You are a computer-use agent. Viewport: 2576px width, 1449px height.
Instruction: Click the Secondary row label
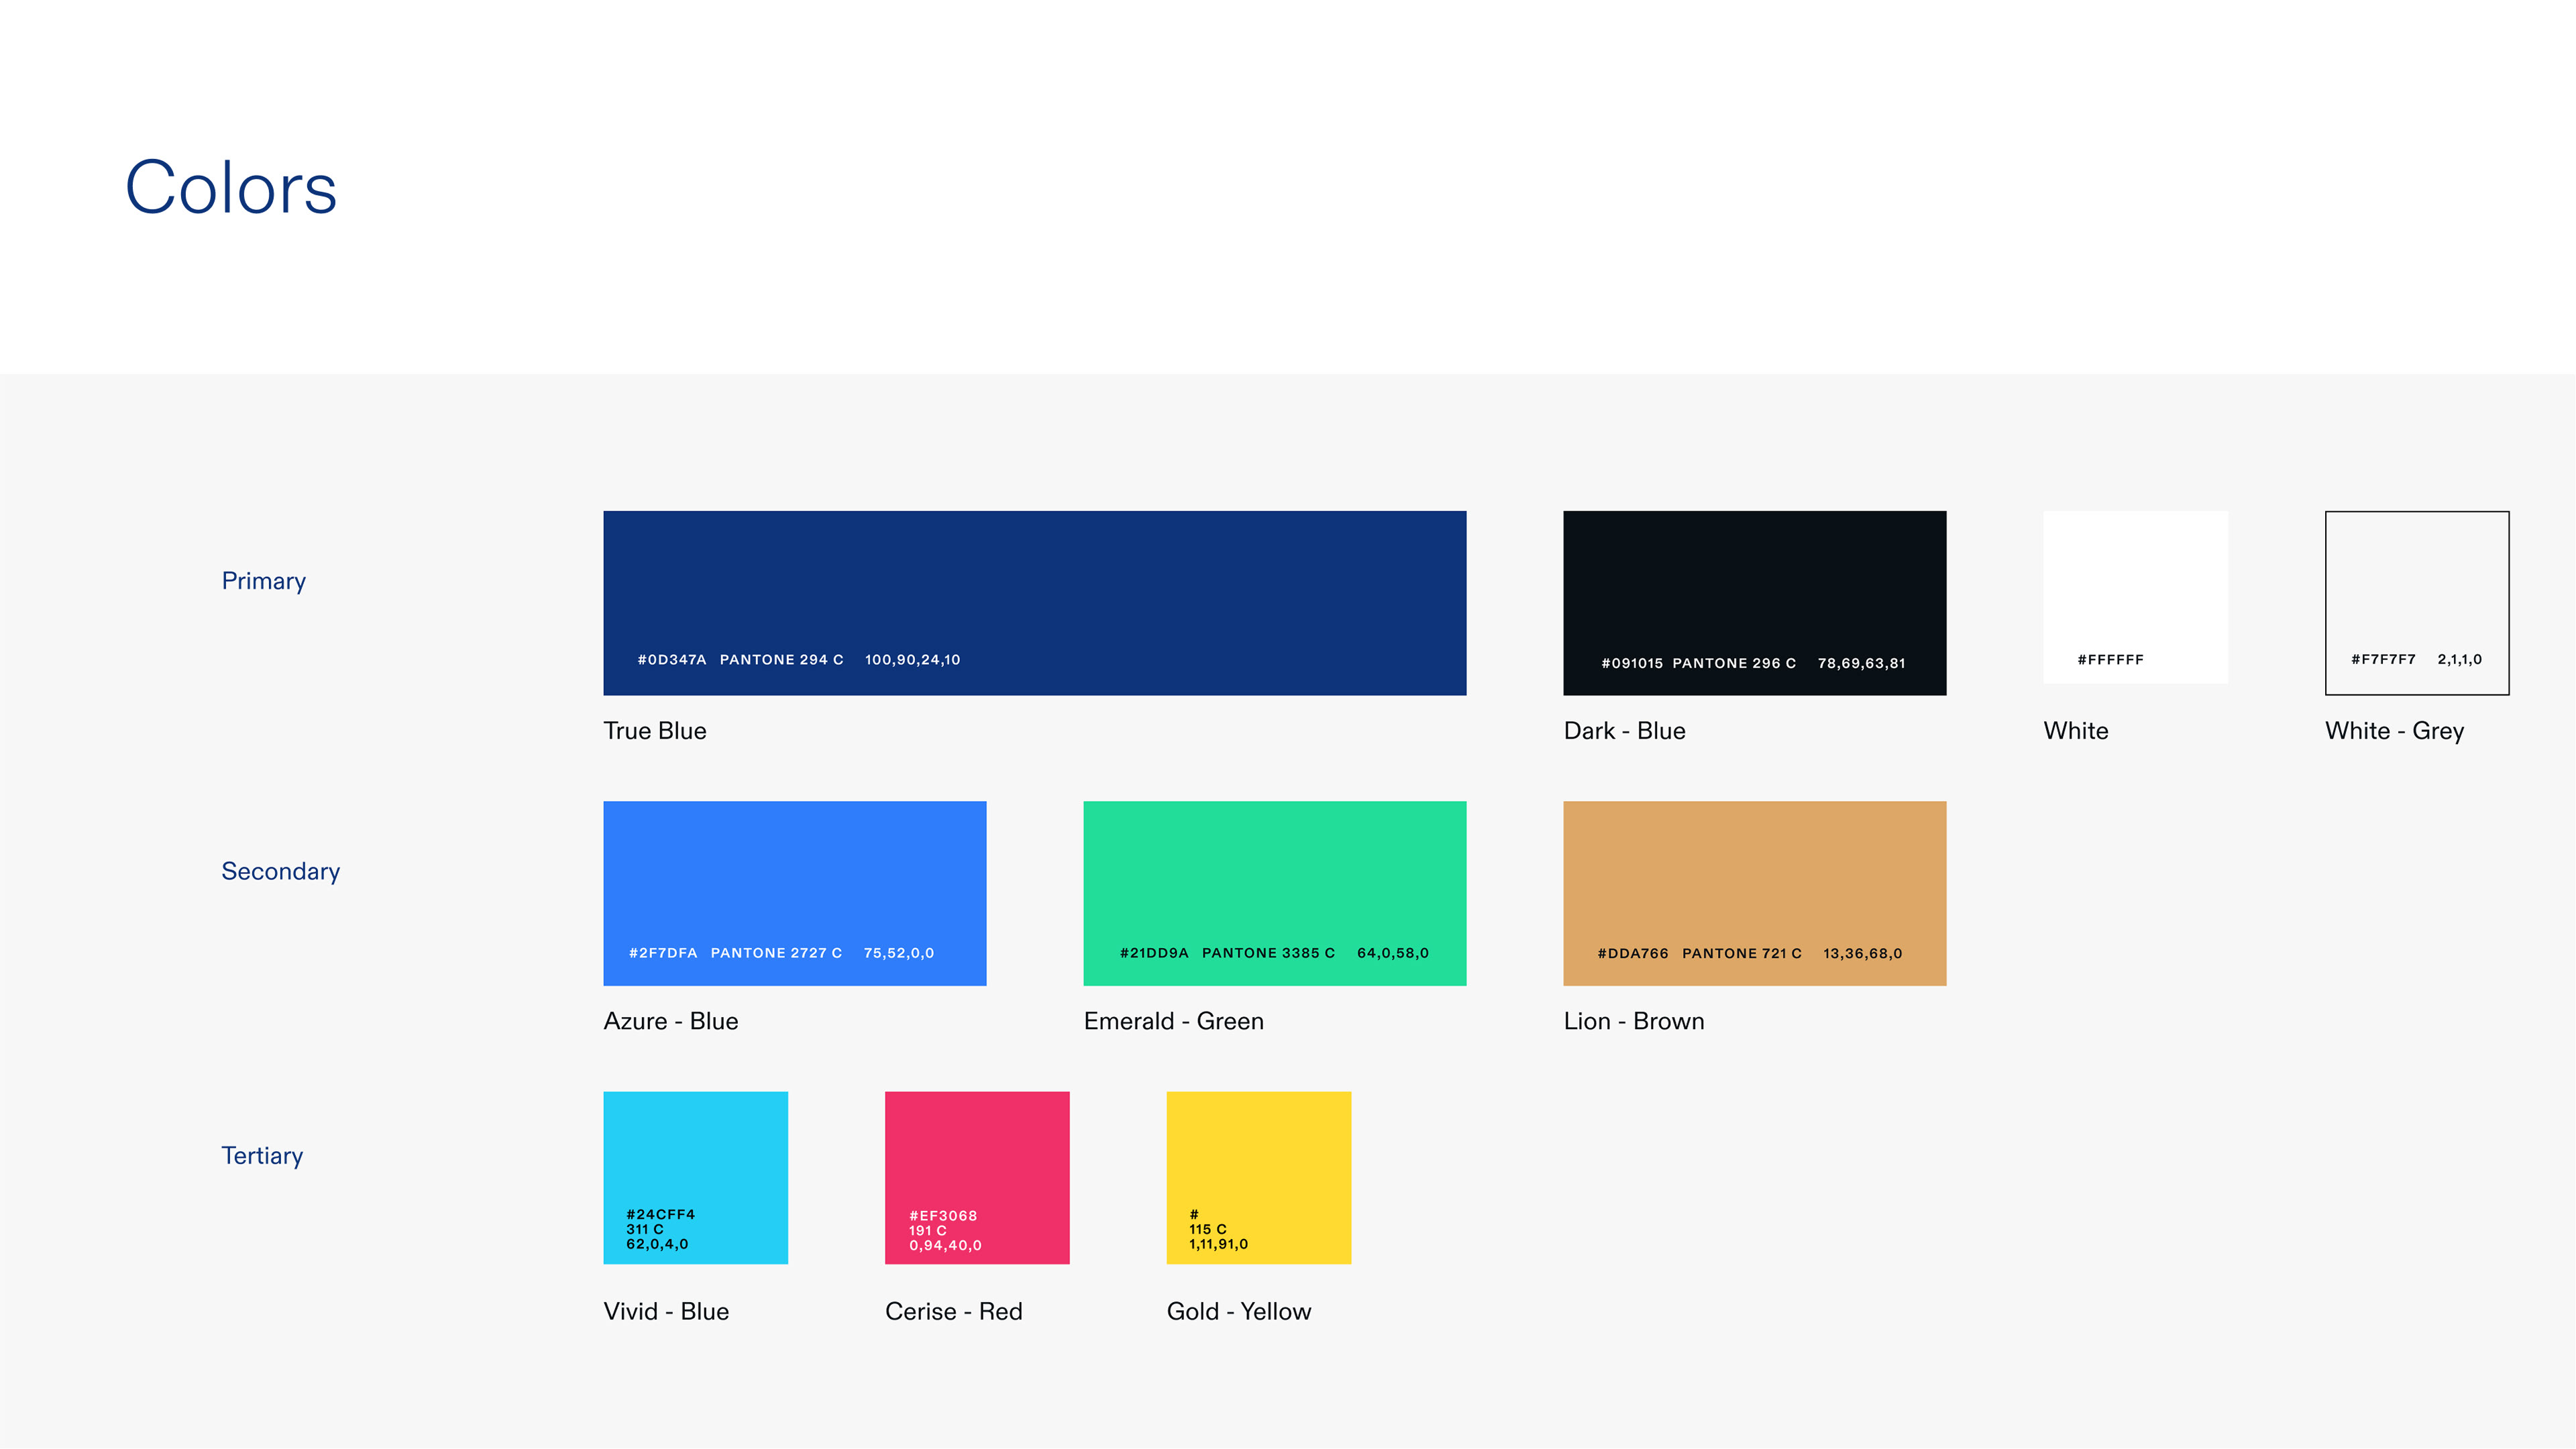pyautogui.click(x=280, y=871)
